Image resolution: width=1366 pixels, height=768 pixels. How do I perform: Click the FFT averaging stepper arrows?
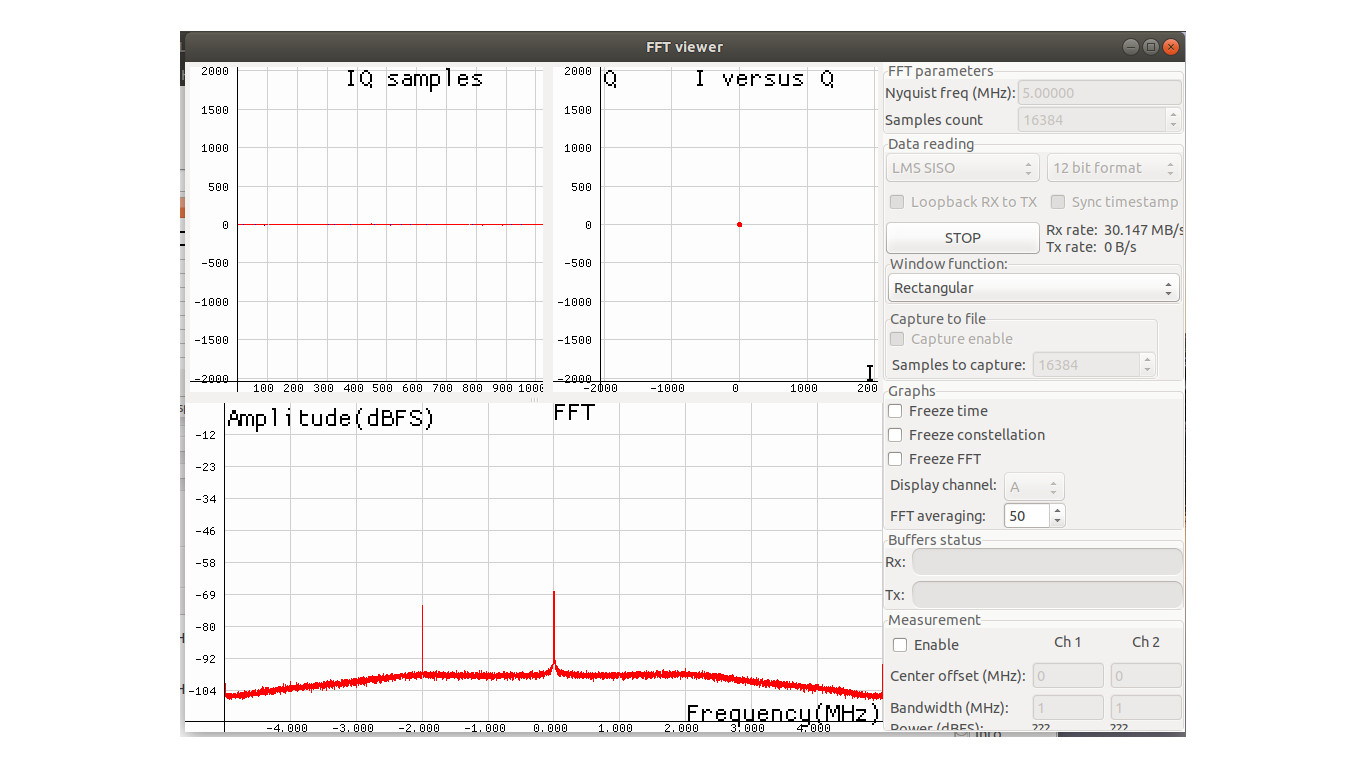tap(1058, 516)
